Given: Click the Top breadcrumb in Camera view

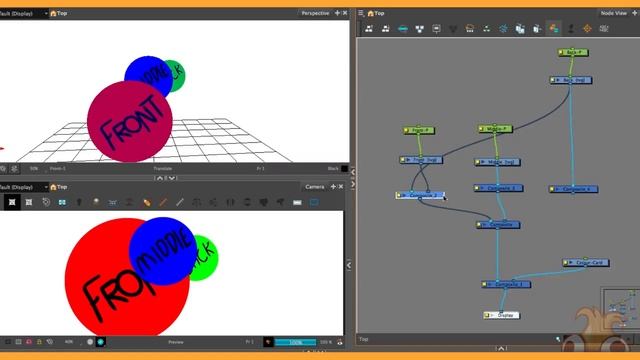Looking at the screenshot, I should (x=62, y=187).
